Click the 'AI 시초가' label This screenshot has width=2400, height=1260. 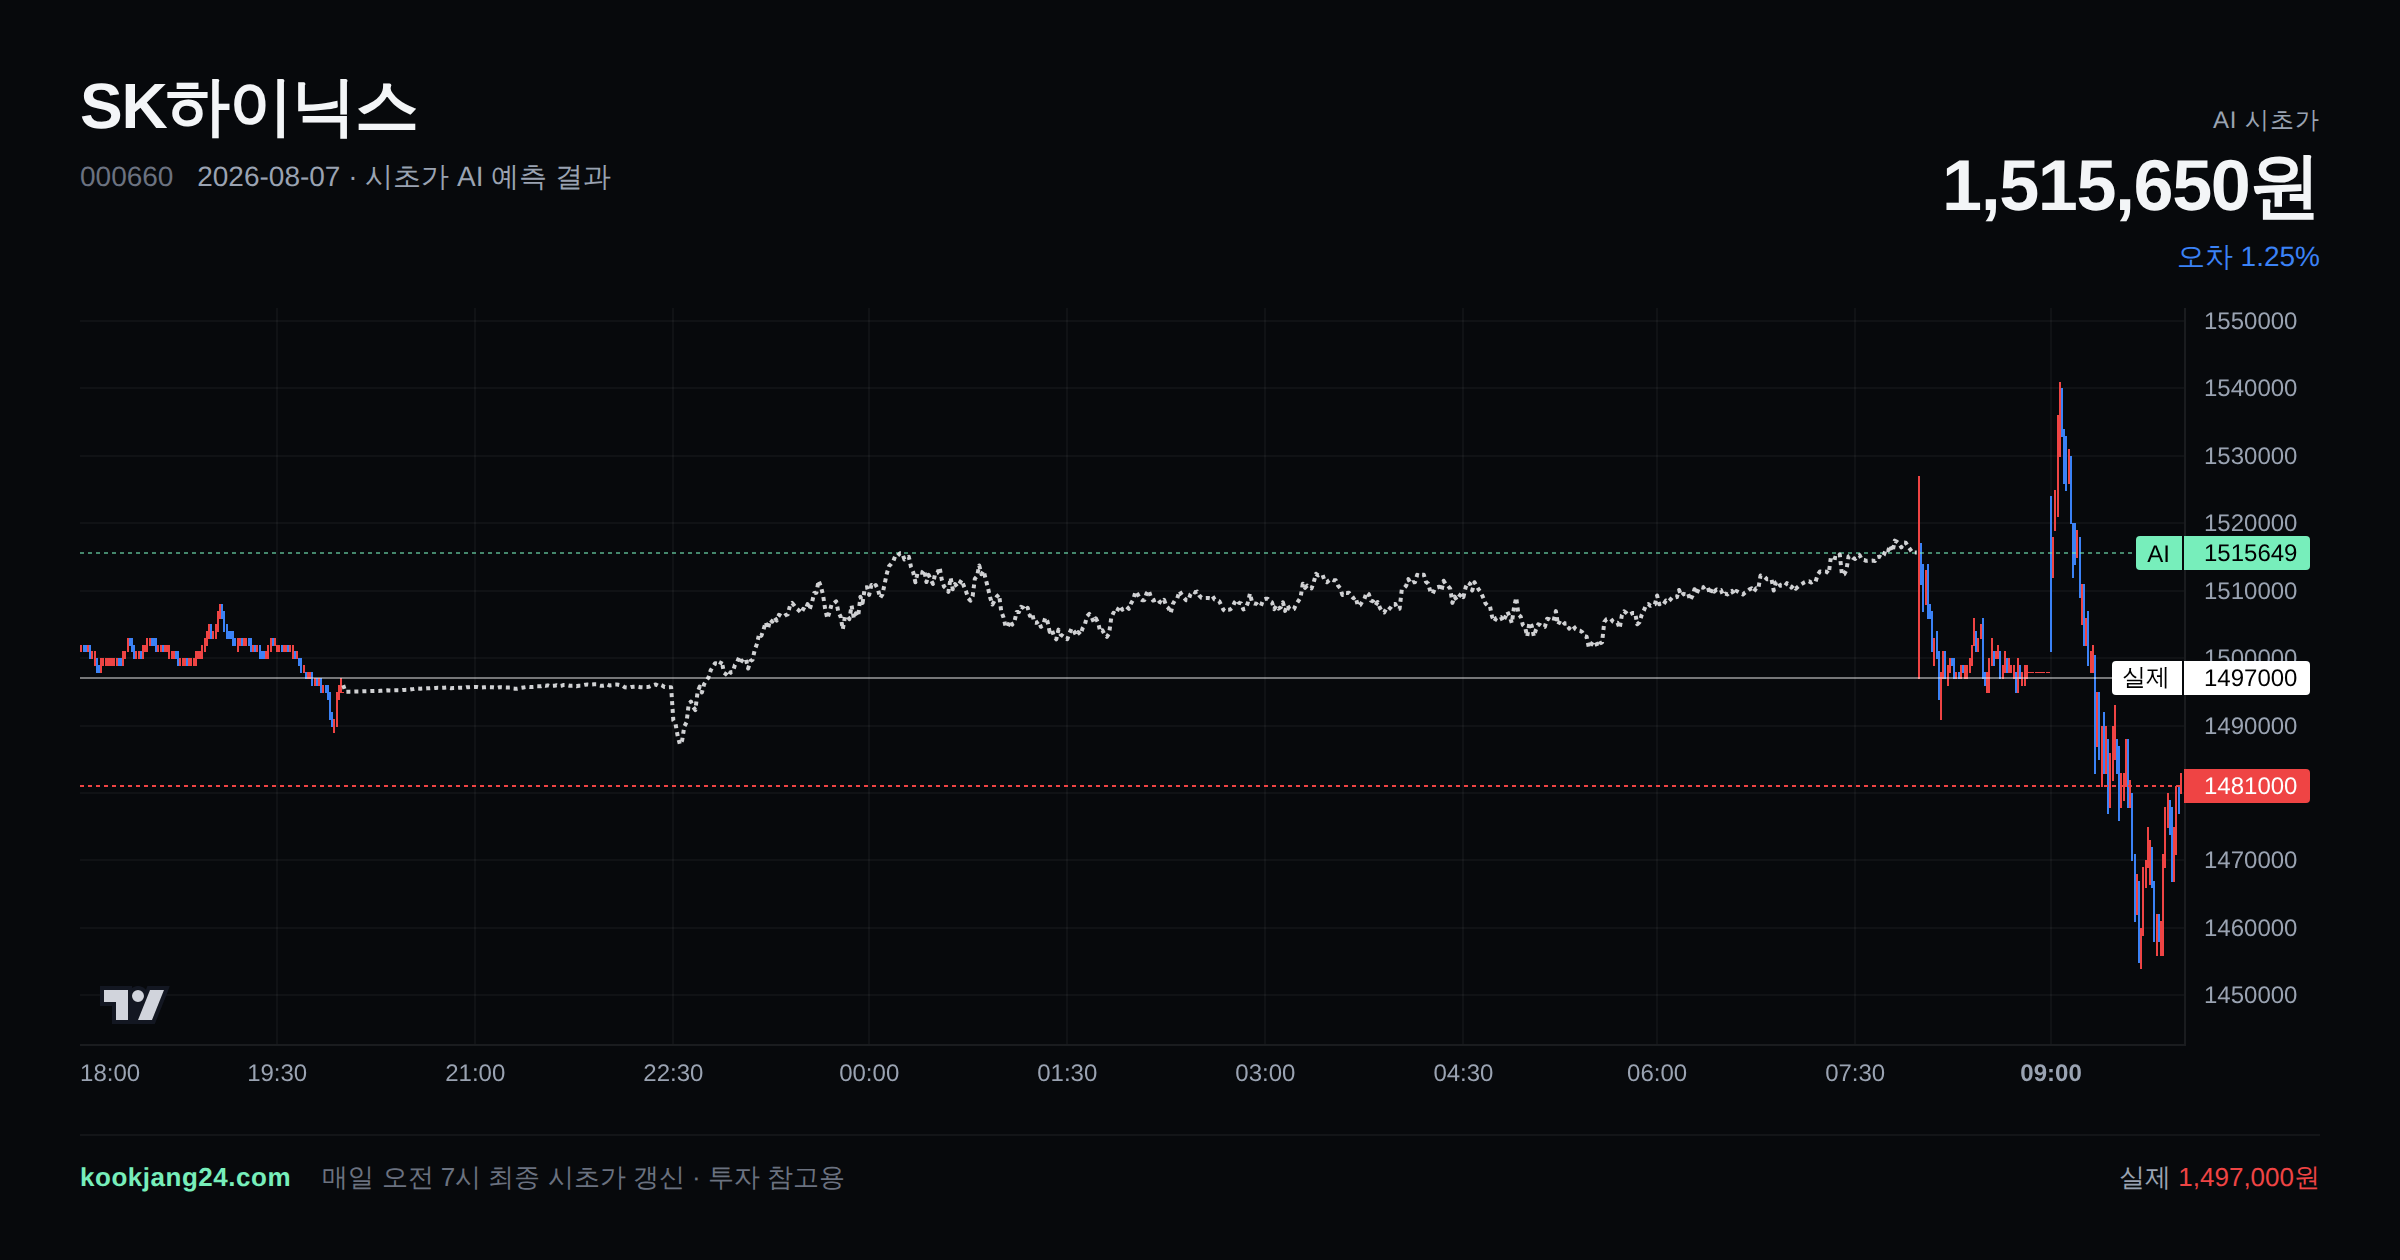tap(2265, 120)
